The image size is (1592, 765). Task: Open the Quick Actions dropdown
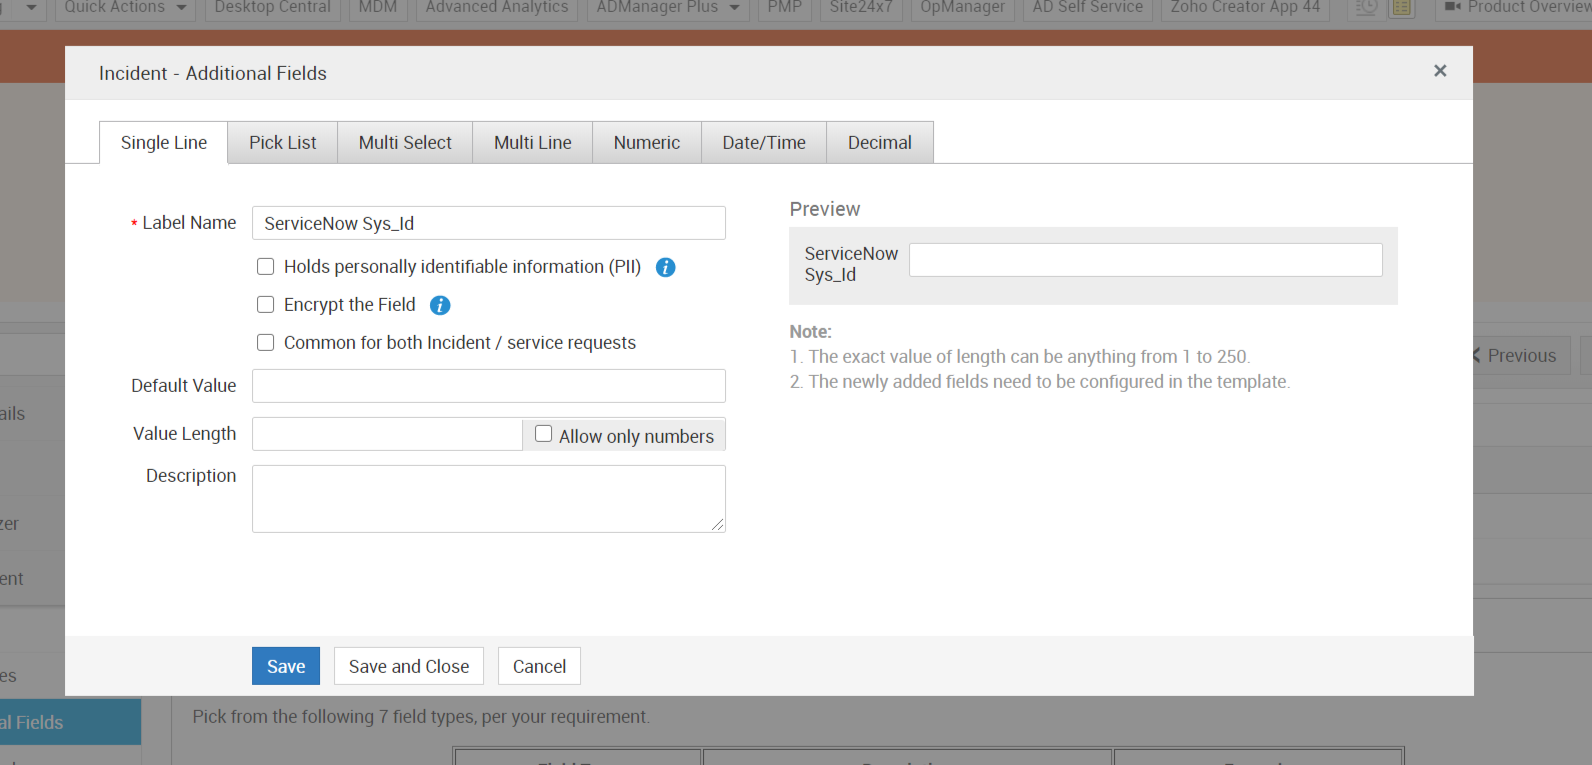pos(125,8)
